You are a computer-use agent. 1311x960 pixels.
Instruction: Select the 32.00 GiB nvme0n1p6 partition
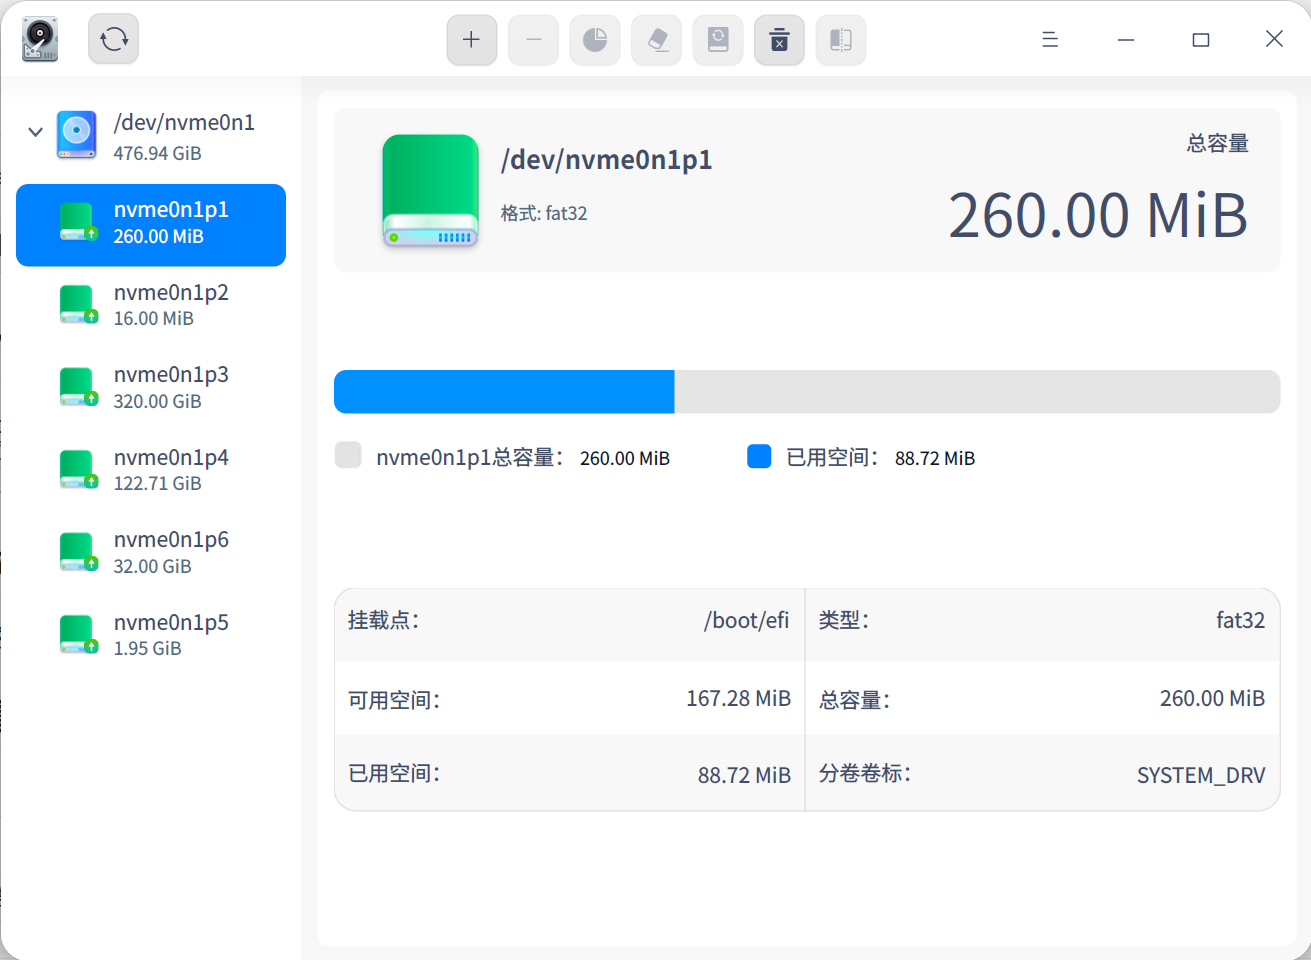pyautogui.click(x=150, y=551)
